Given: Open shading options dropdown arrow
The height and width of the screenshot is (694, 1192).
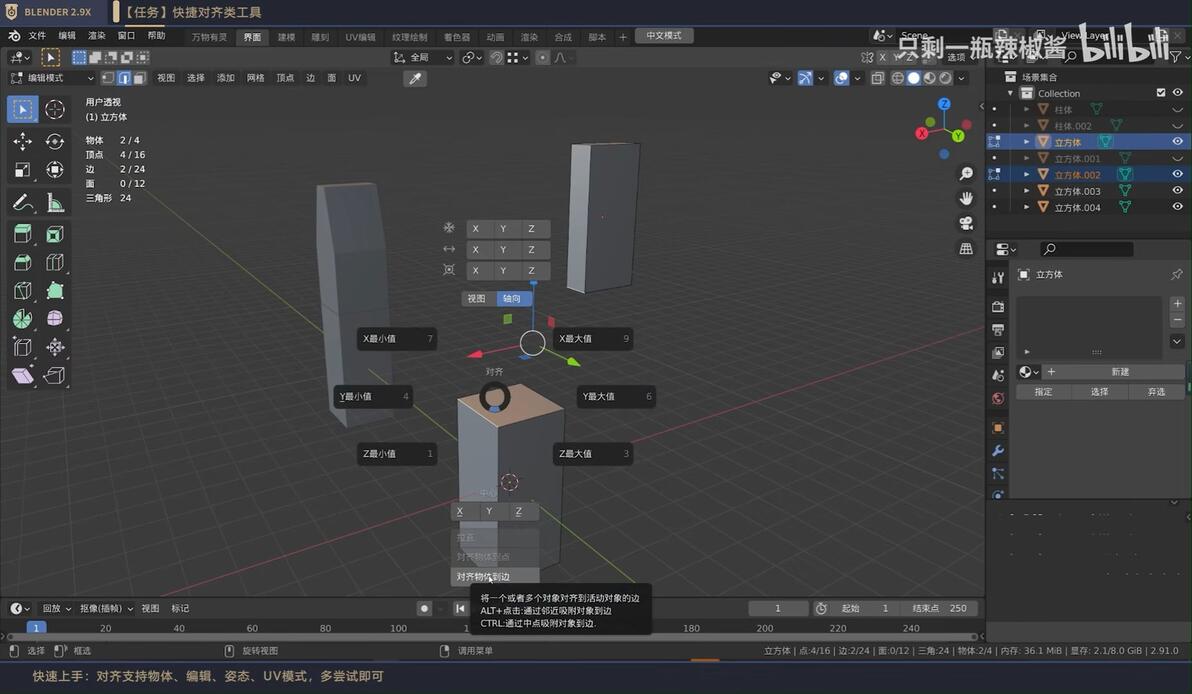Looking at the screenshot, I should pyautogui.click(x=962, y=78).
